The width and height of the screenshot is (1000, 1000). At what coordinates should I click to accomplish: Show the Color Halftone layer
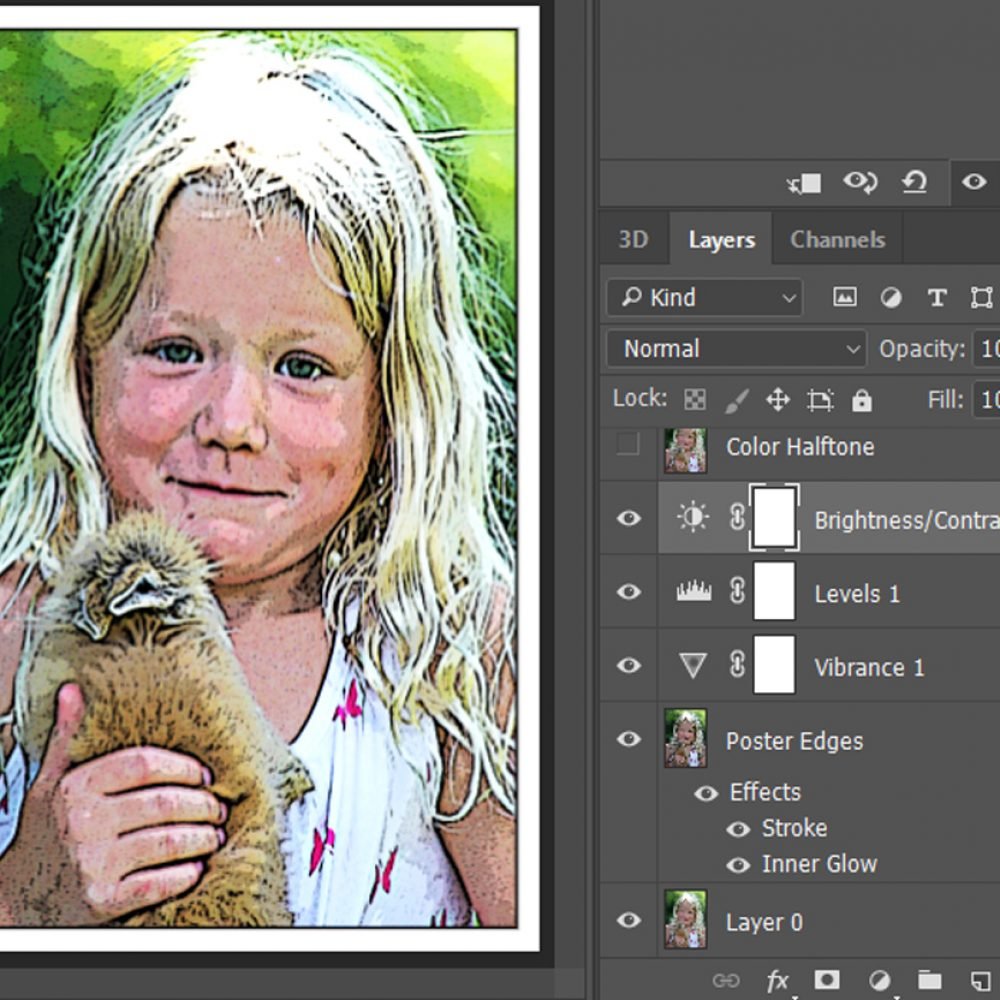(x=628, y=446)
